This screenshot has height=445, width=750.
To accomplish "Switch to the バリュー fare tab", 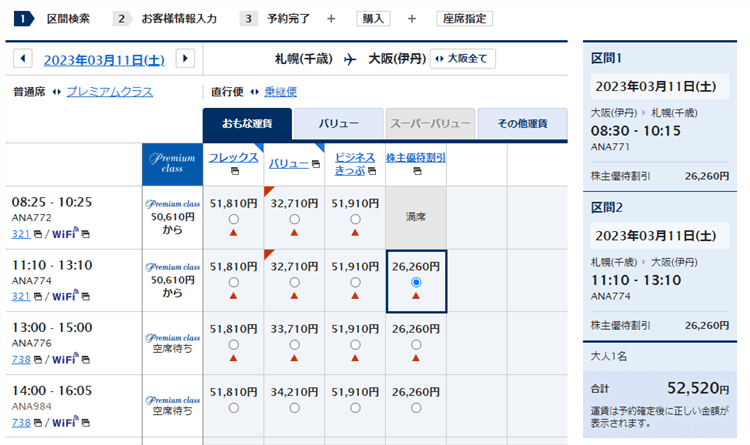I will pyautogui.click(x=338, y=124).
